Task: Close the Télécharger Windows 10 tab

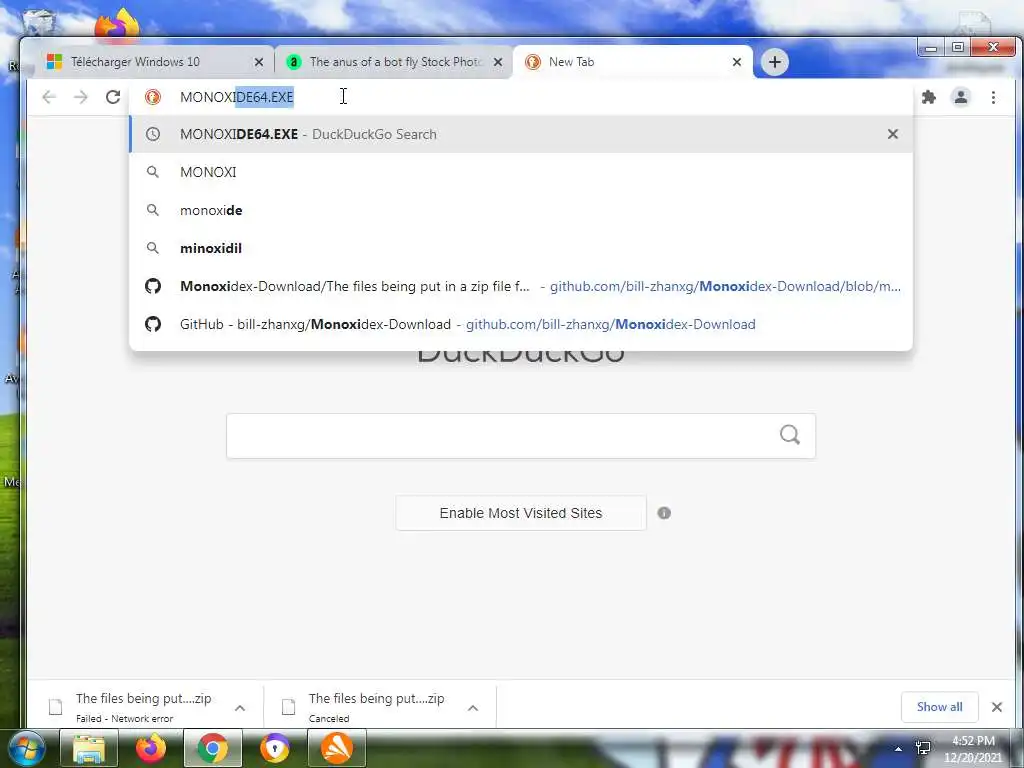Action: point(259,62)
